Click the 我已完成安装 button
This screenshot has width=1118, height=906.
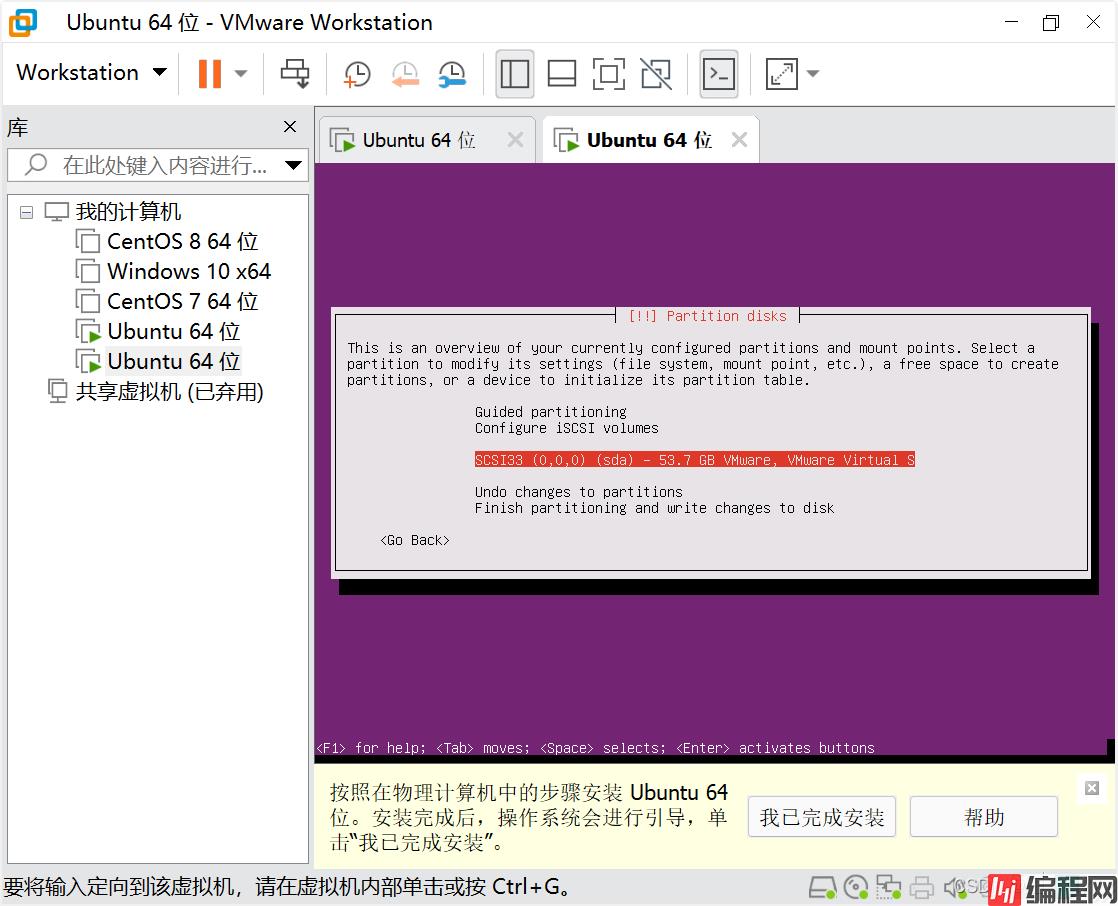821,817
